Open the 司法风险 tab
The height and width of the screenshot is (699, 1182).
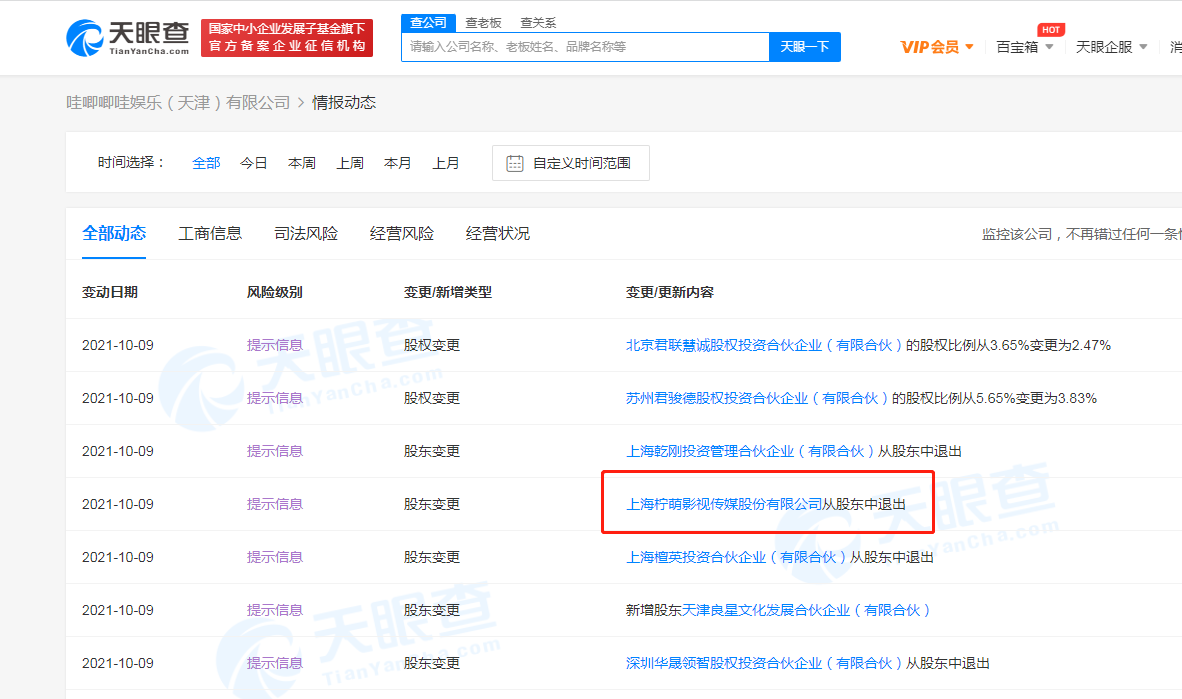coord(306,233)
